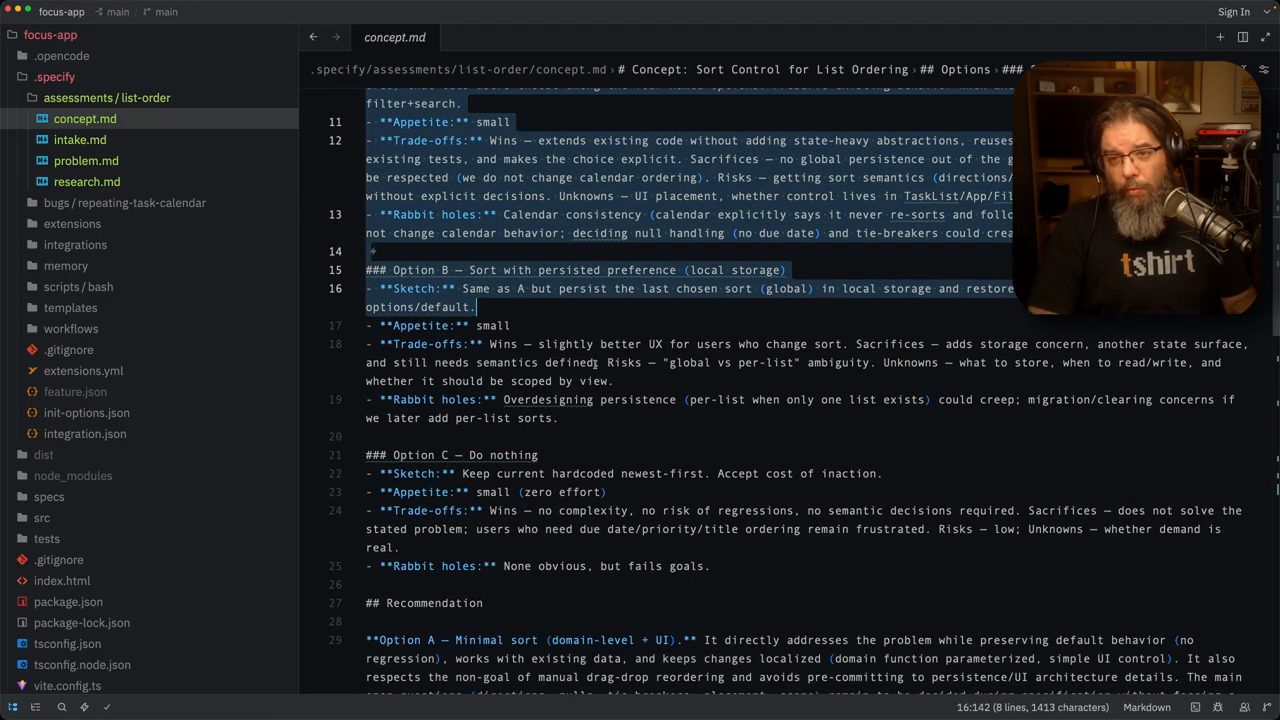Click the '# Concept: Sort Control' breadcrumb heading
The height and width of the screenshot is (720, 1280).
[763, 70]
